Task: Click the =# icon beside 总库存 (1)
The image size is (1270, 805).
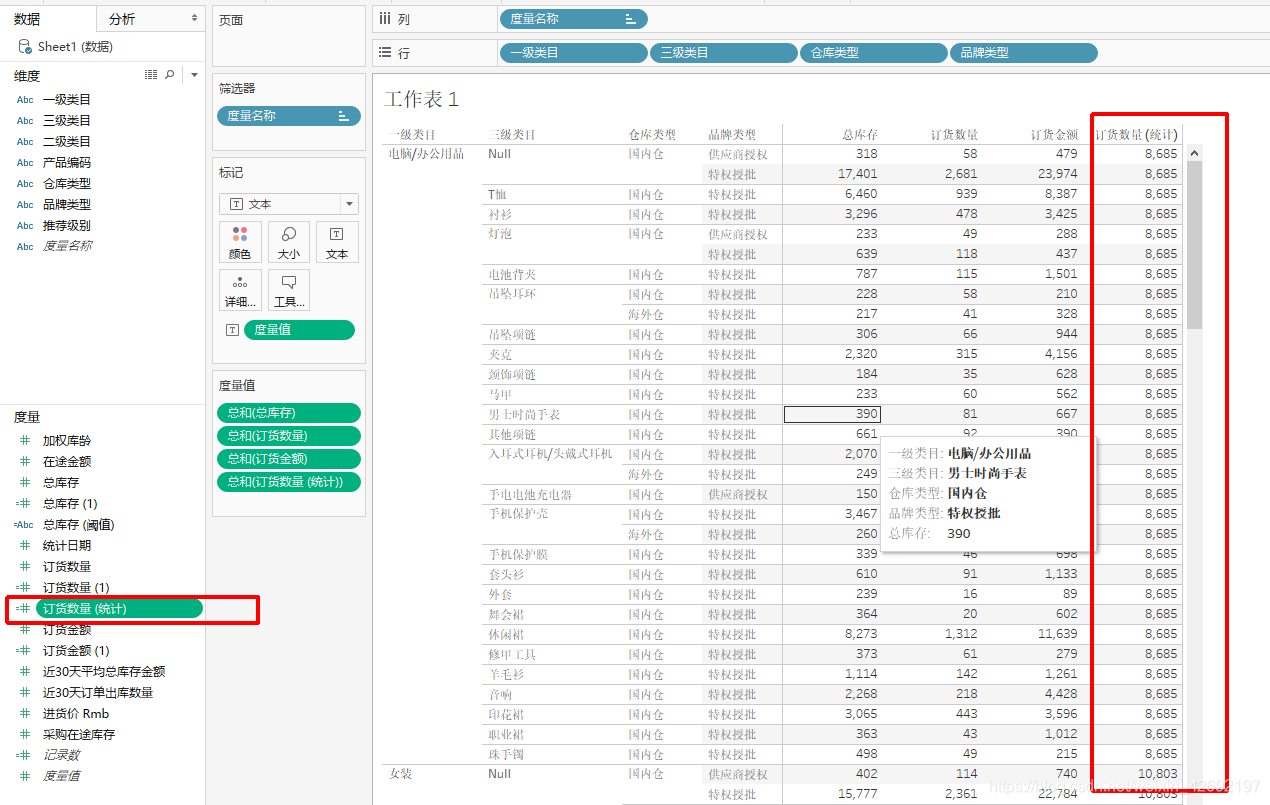Action: click(x=23, y=504)
